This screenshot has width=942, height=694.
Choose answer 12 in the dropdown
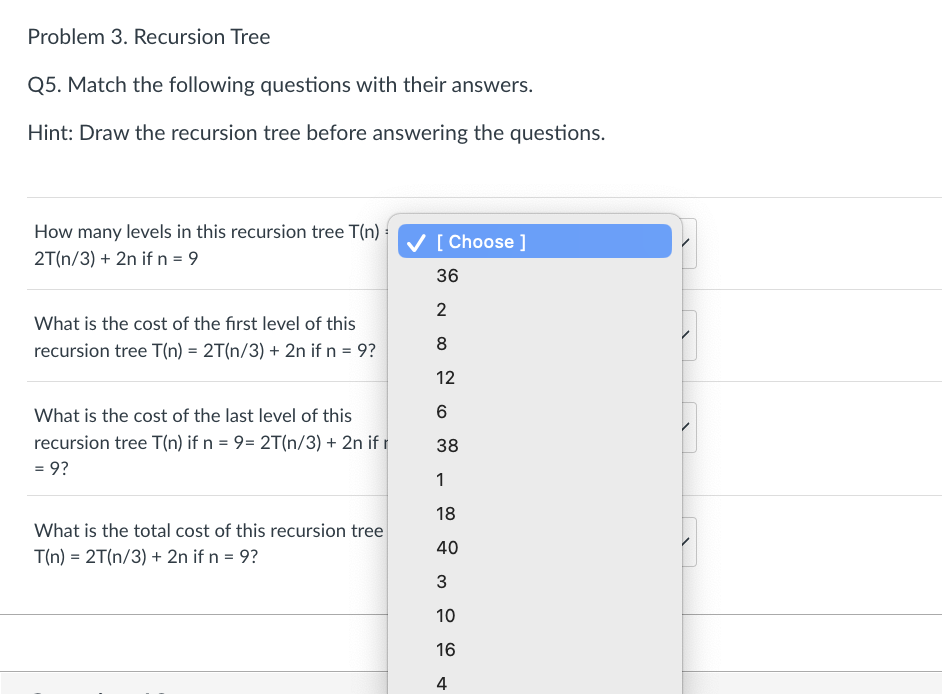tap(446, 378)
